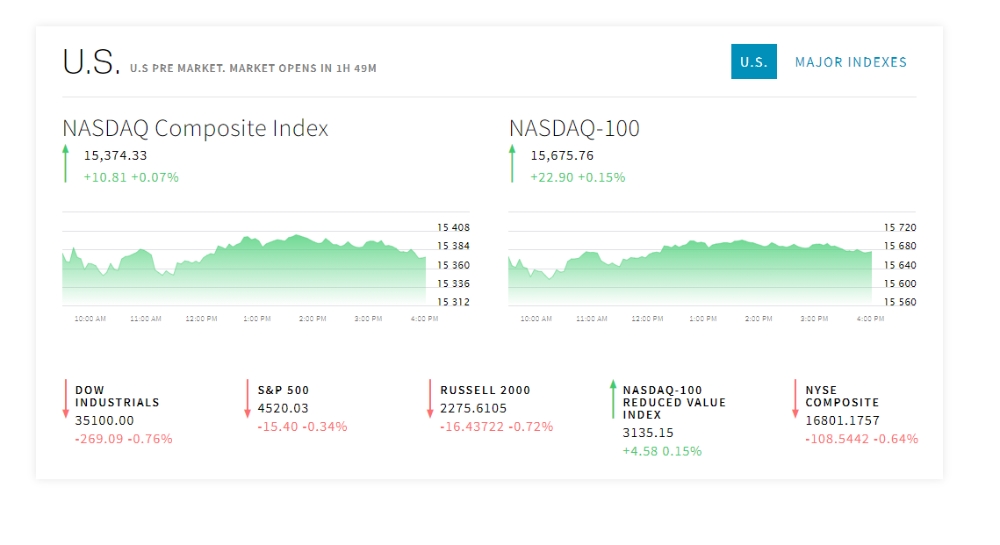The width and height of the screenshot is (1000, 545).
Task: Open the NASDAQ-100 heading
Action: (x=574, y=128)
